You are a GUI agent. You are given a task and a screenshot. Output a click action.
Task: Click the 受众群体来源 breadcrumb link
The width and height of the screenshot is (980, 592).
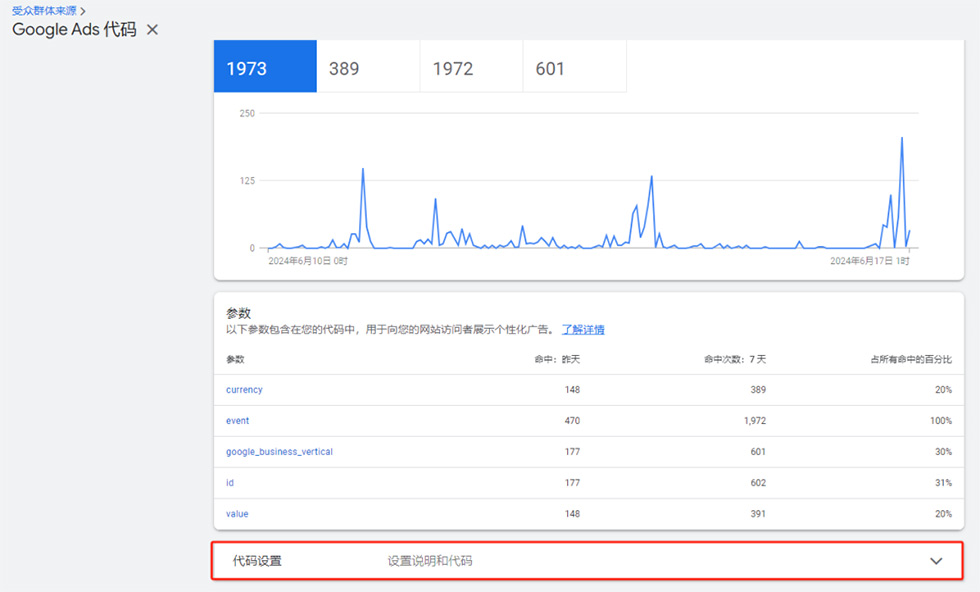click(x=44, y=10)
